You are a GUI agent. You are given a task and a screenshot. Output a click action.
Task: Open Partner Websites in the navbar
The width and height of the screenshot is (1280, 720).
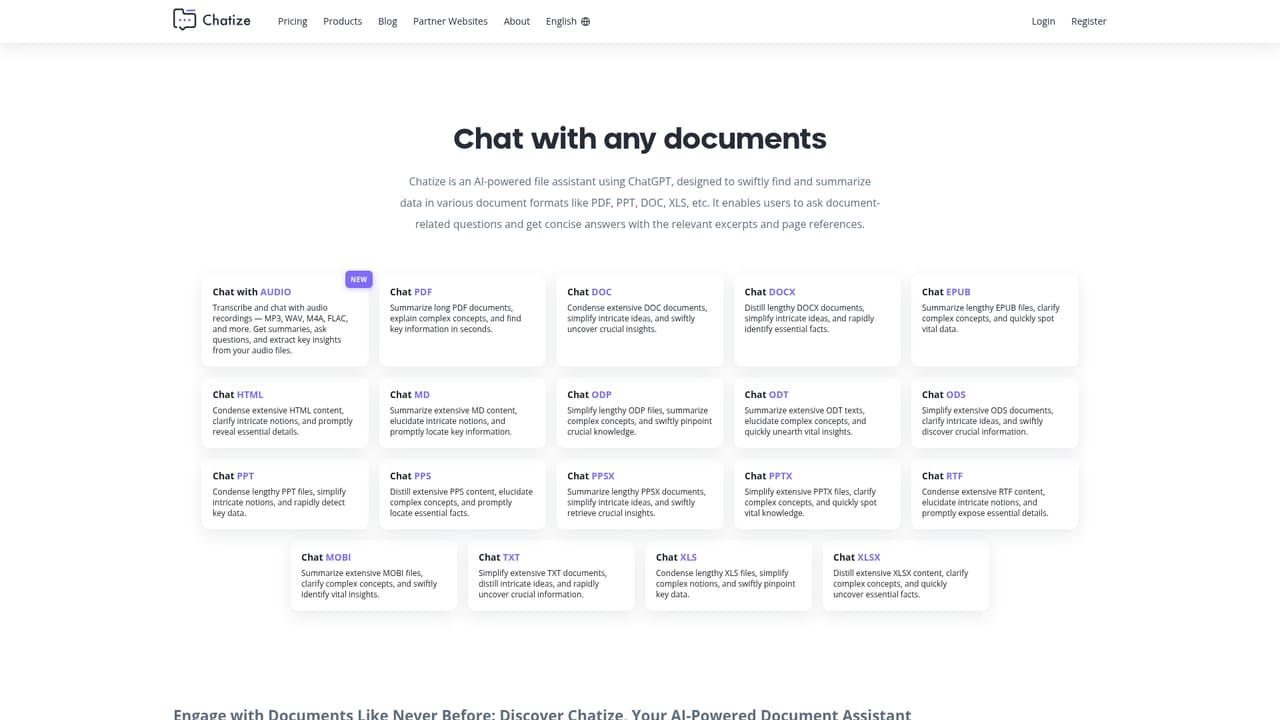click(450, 21)
